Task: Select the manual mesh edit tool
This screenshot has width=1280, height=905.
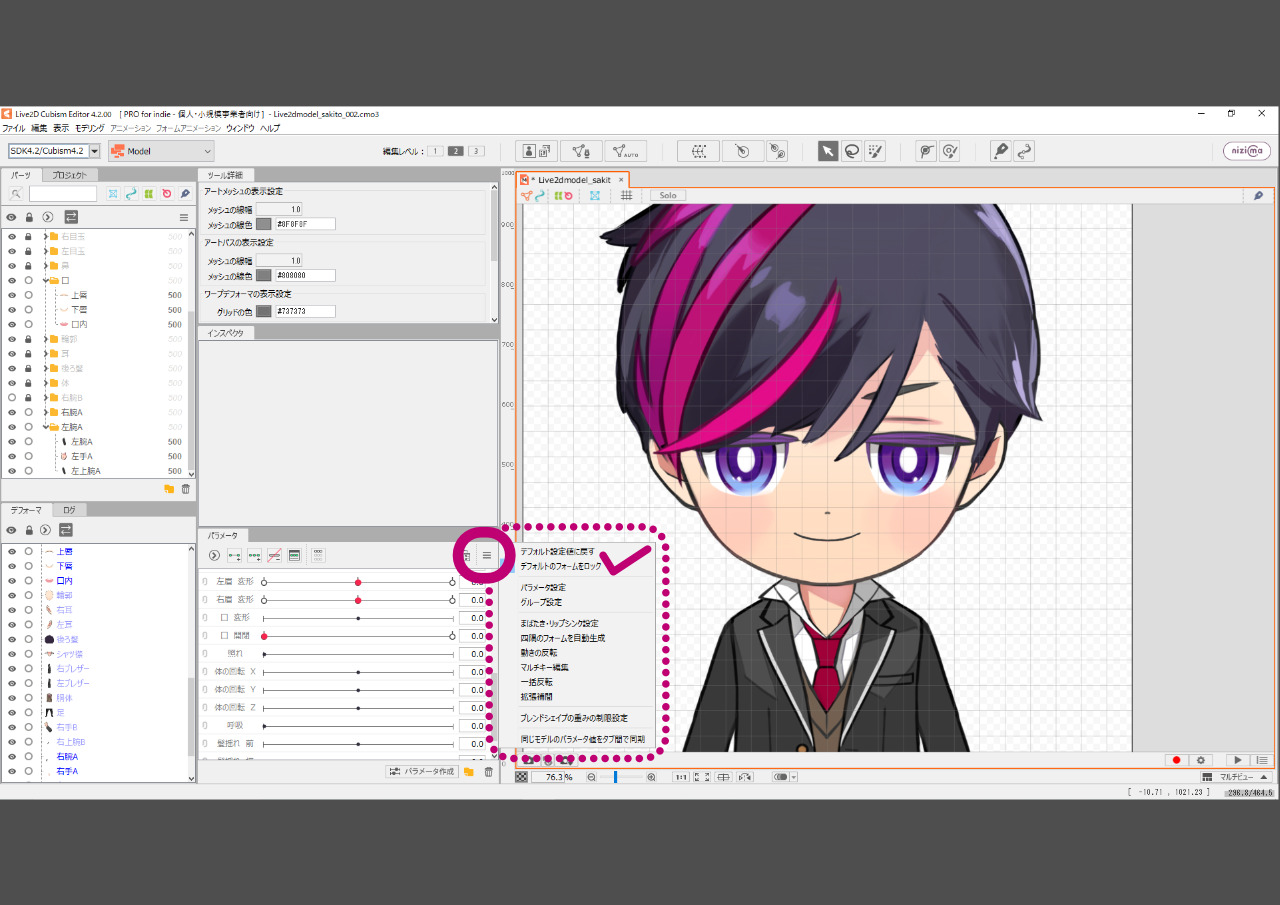Action: (581, 151)
